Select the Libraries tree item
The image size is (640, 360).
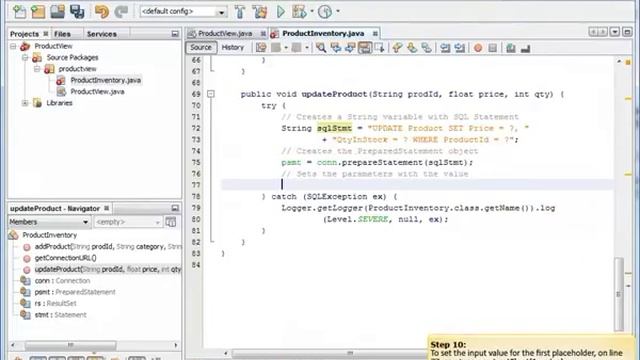(59, 103)
